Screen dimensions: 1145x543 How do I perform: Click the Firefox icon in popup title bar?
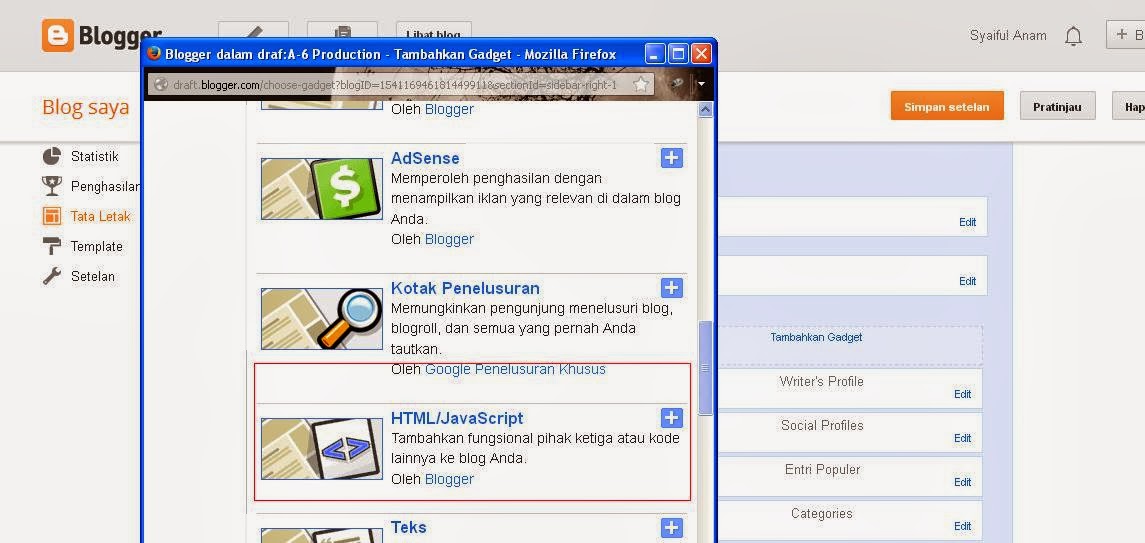click(x=154, y=53)
